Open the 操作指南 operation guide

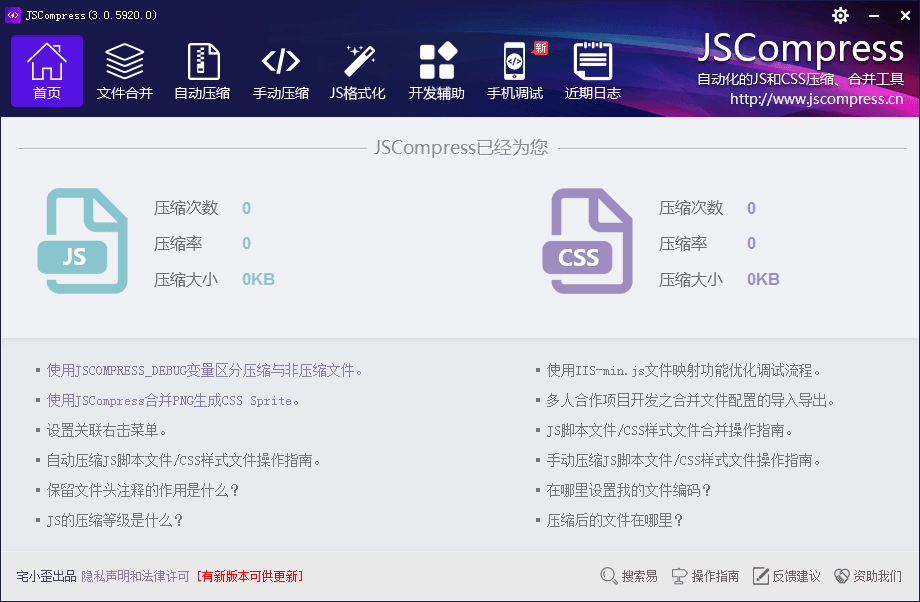coord(705,576)
